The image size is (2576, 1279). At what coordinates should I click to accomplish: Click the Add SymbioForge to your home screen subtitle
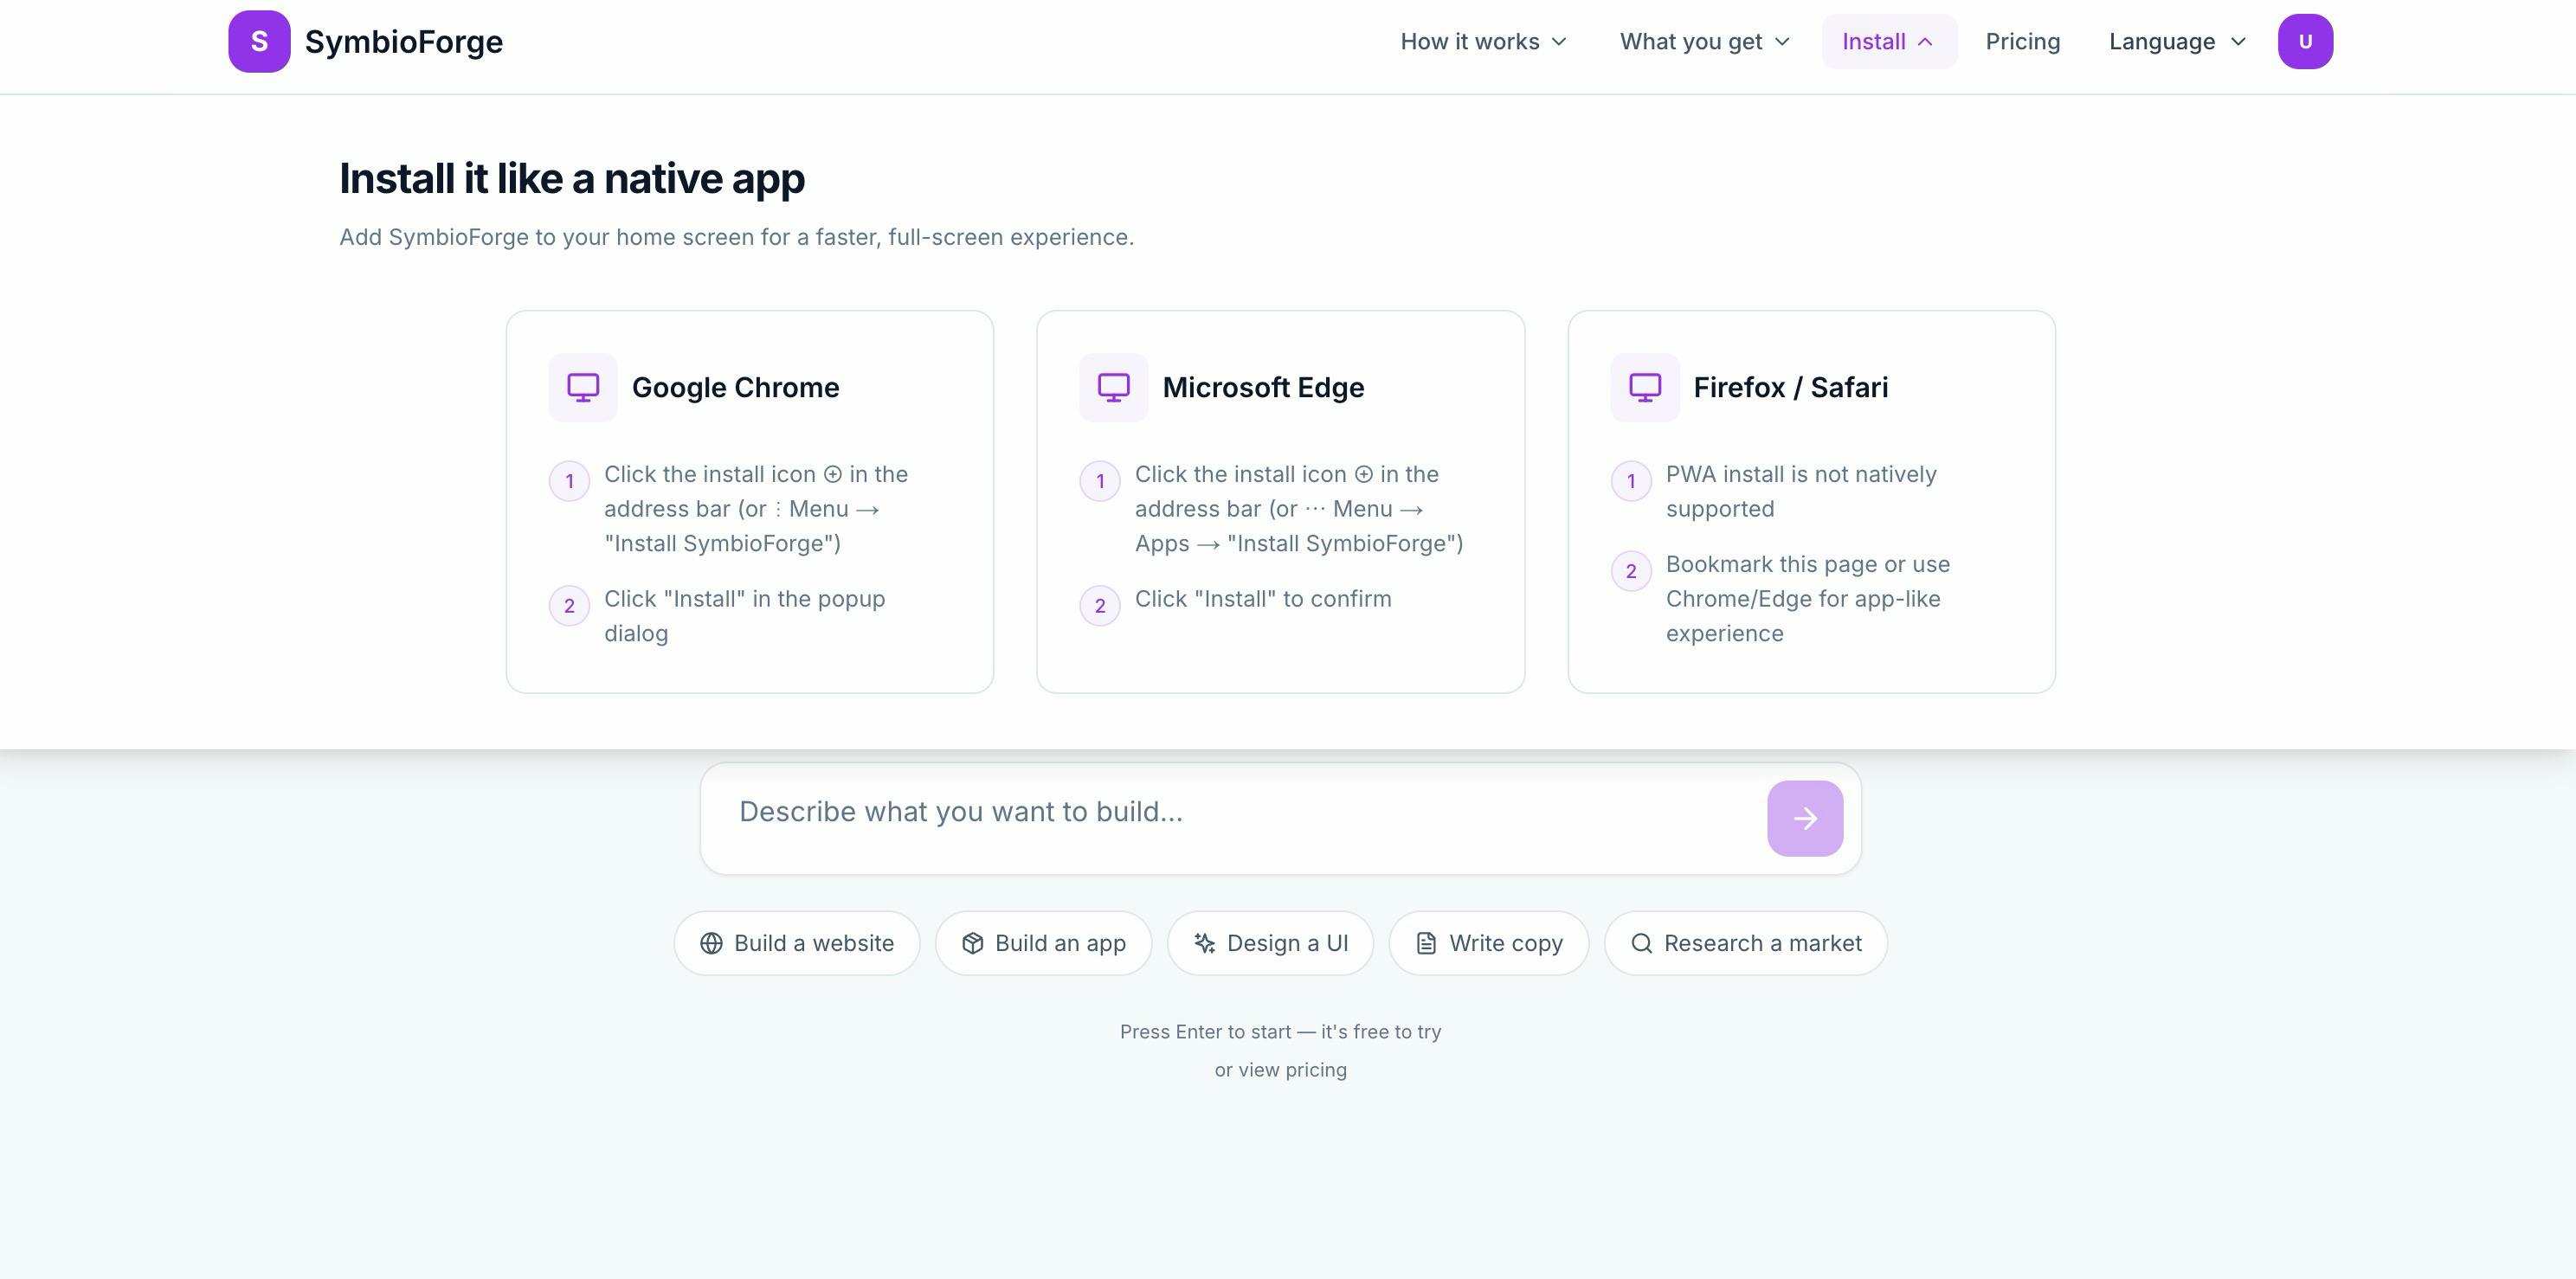coord(736,237)
